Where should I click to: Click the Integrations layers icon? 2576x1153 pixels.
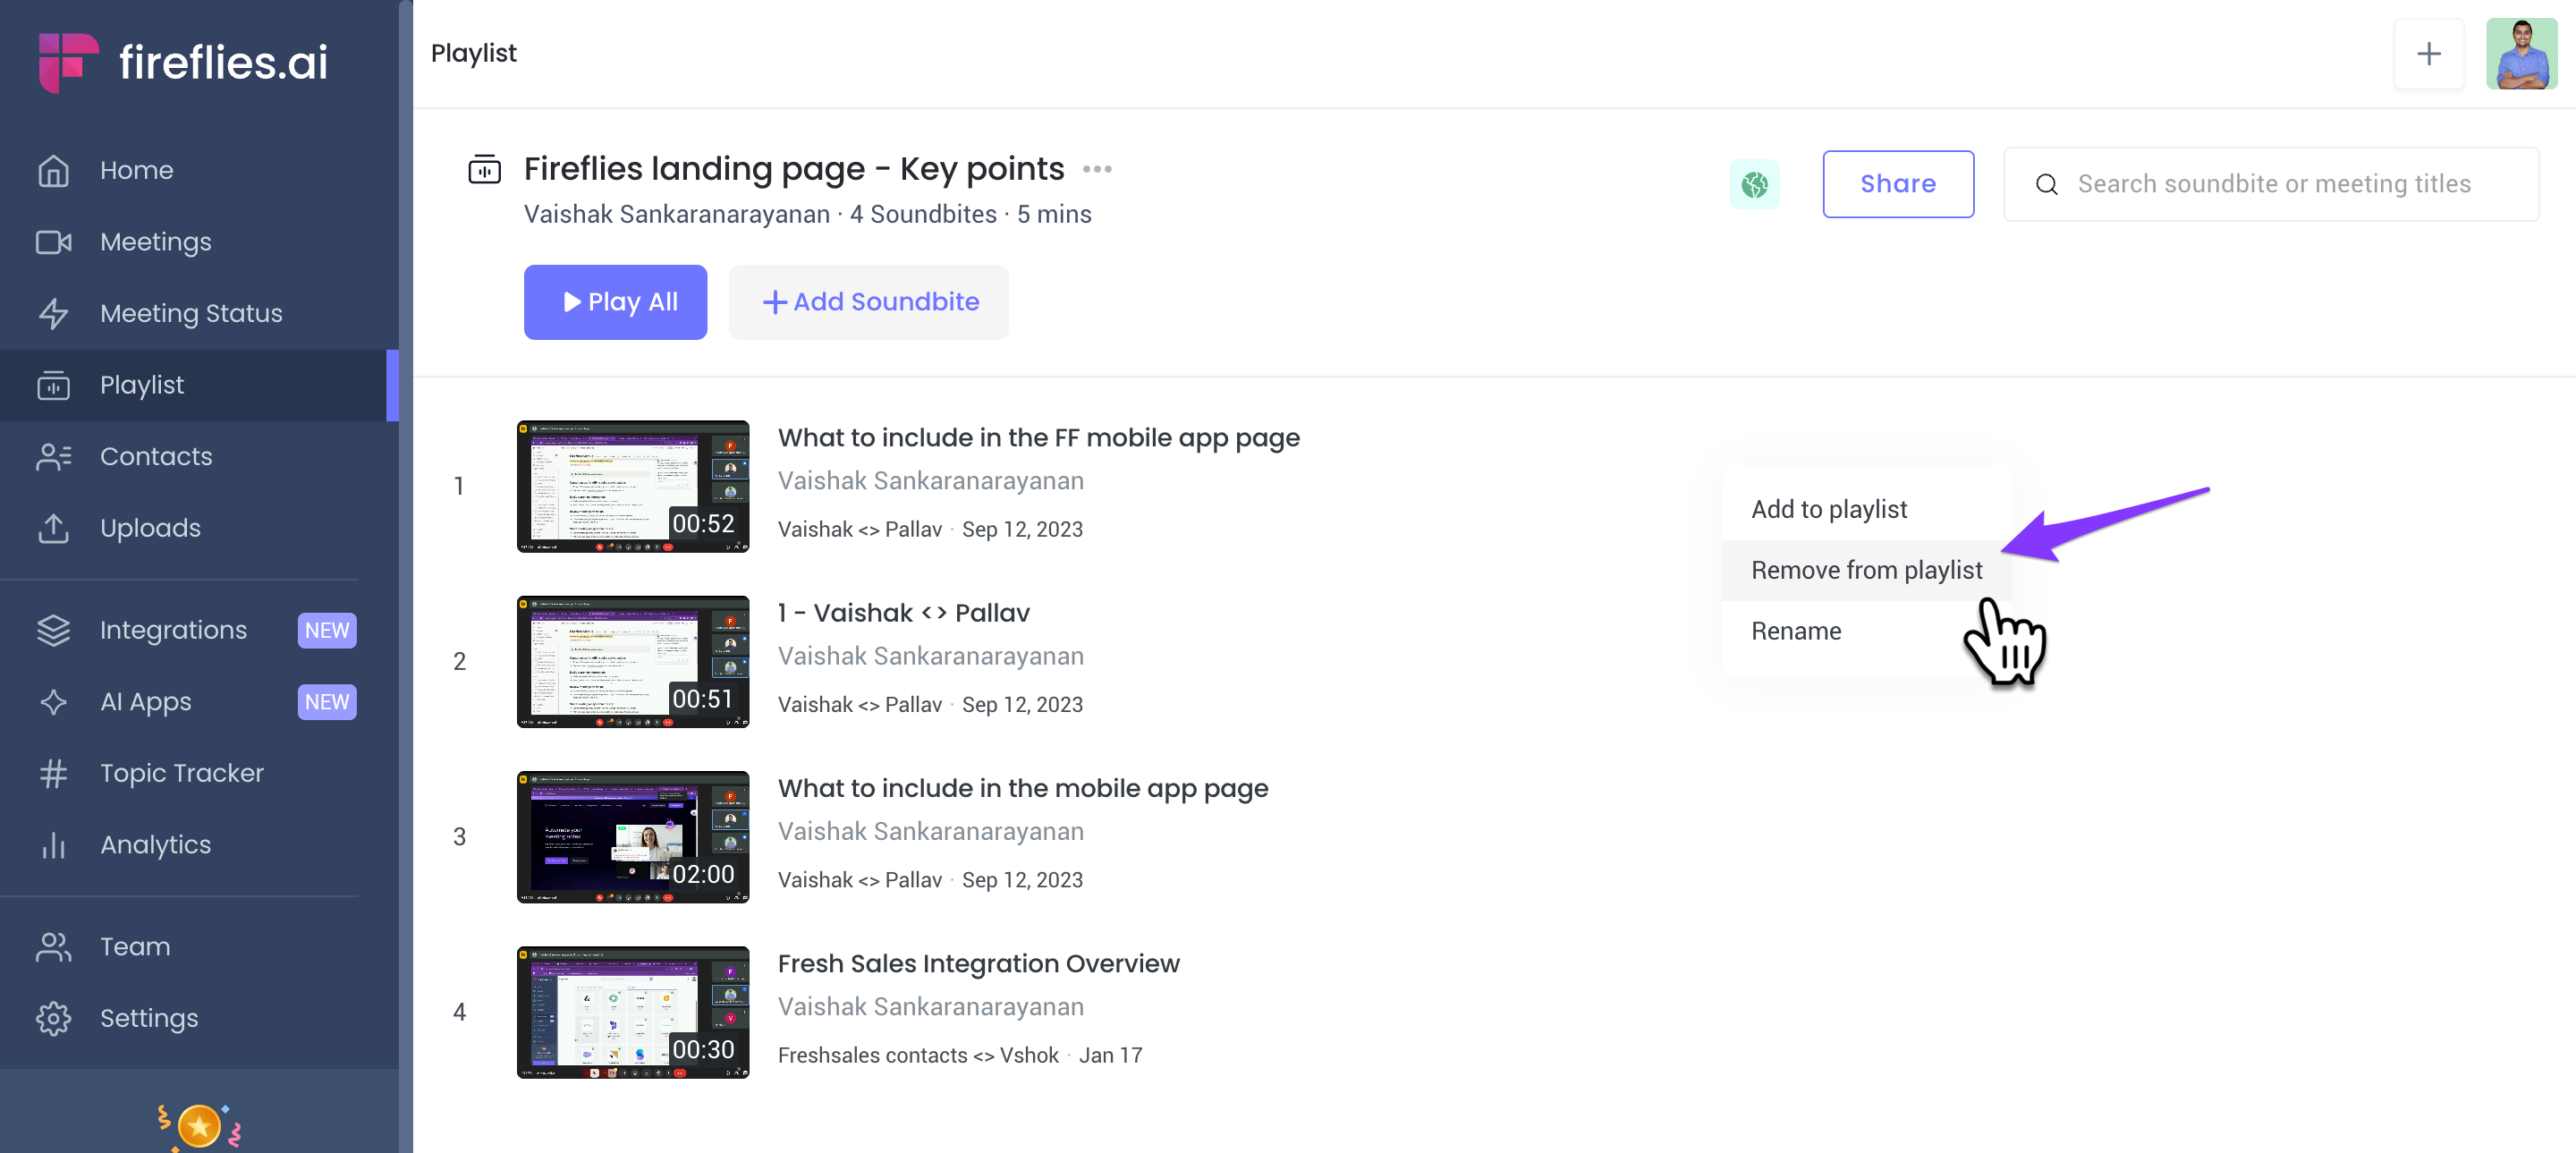(53, 630)
